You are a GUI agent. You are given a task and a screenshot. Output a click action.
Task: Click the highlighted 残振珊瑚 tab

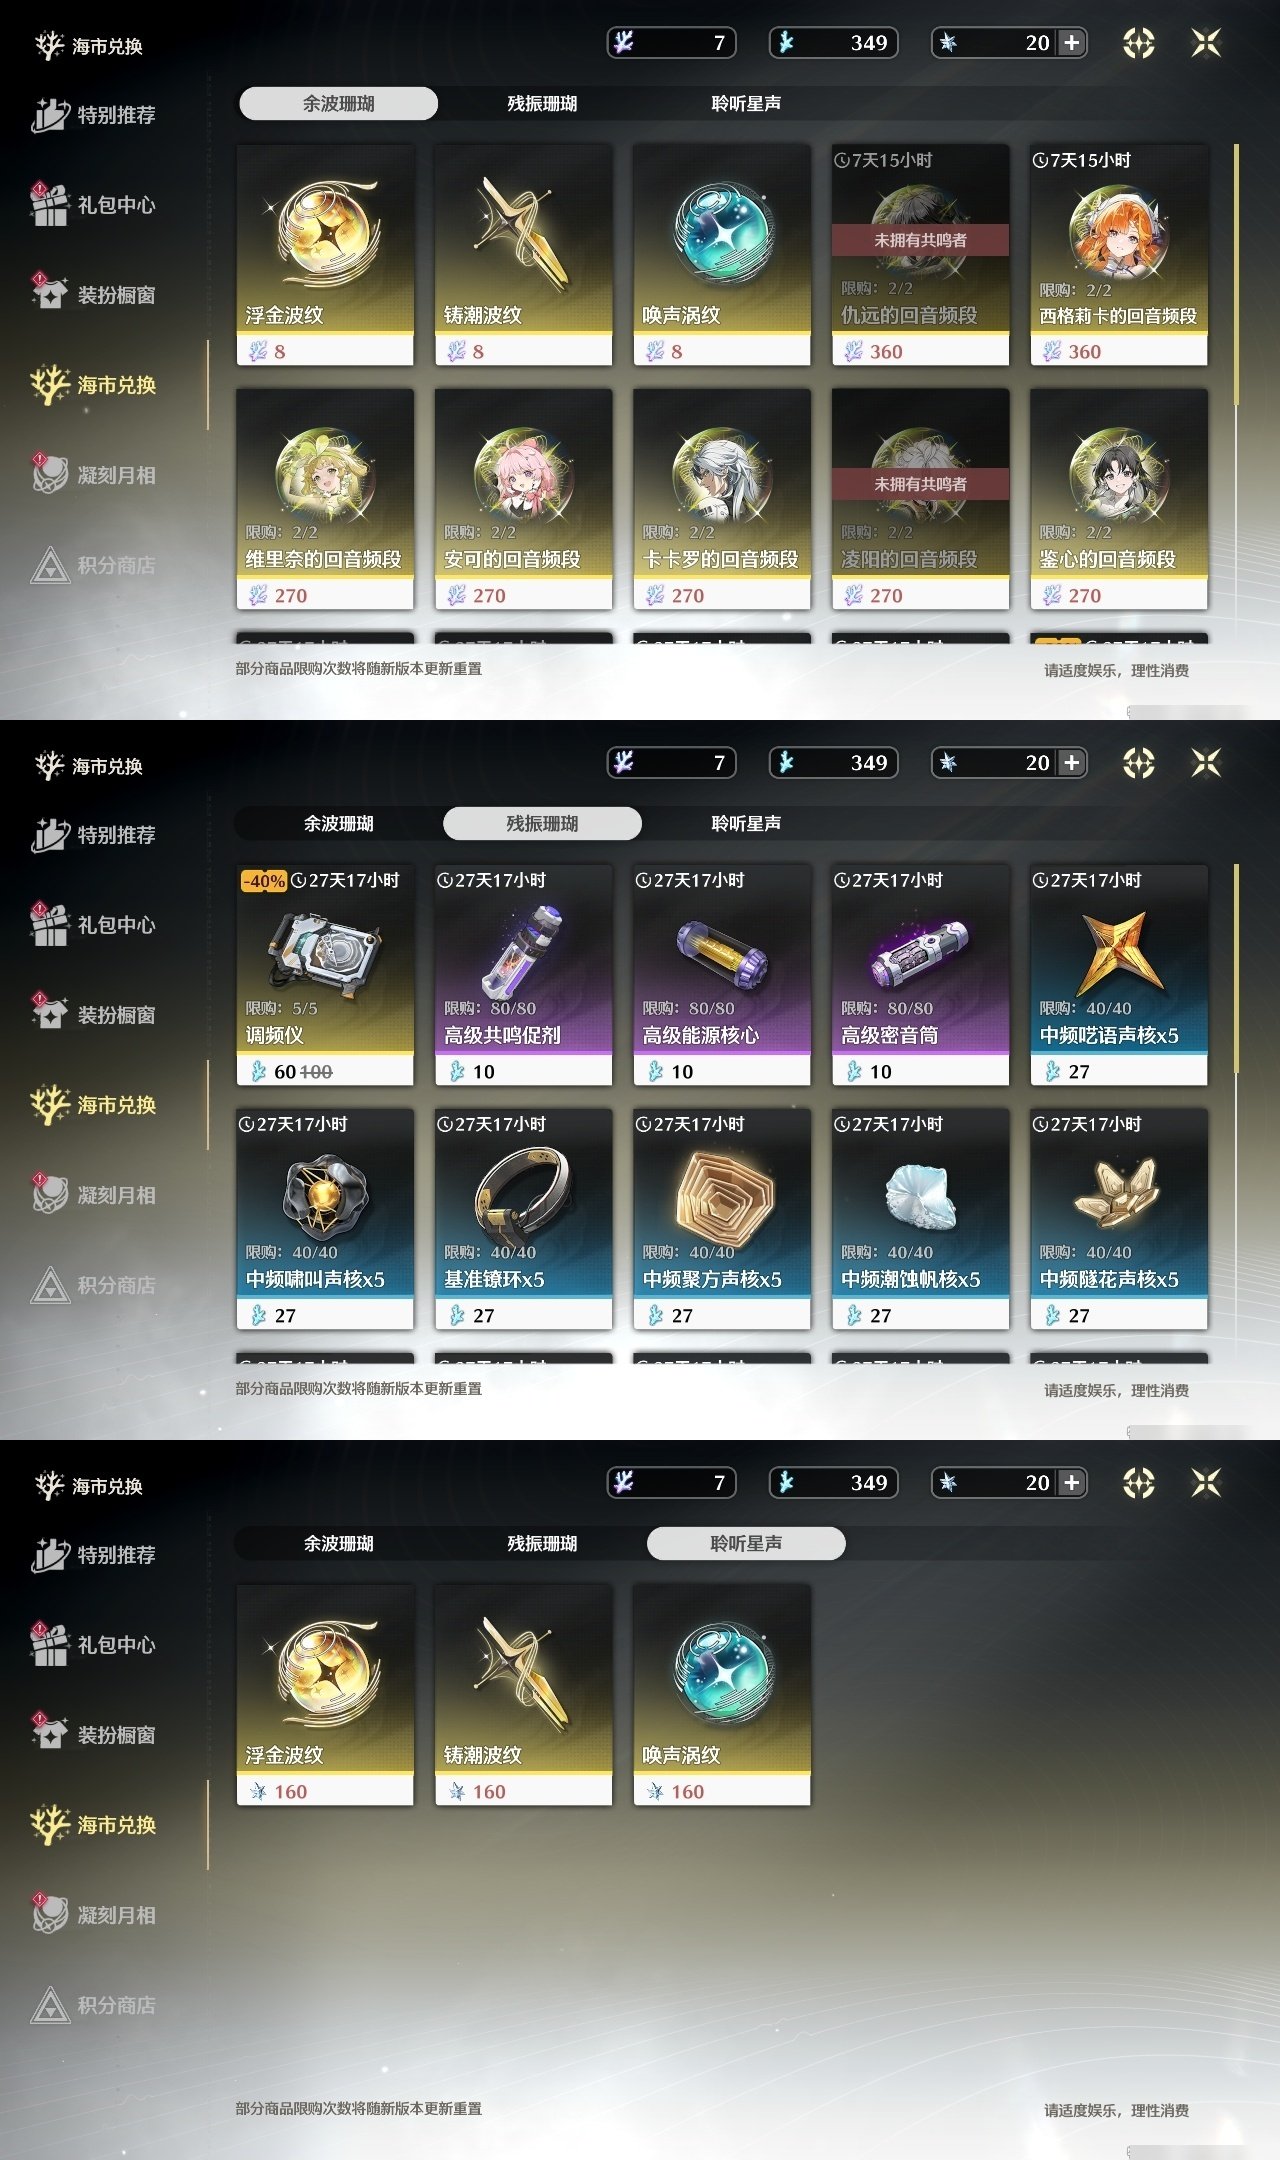(x=542, y=824)
